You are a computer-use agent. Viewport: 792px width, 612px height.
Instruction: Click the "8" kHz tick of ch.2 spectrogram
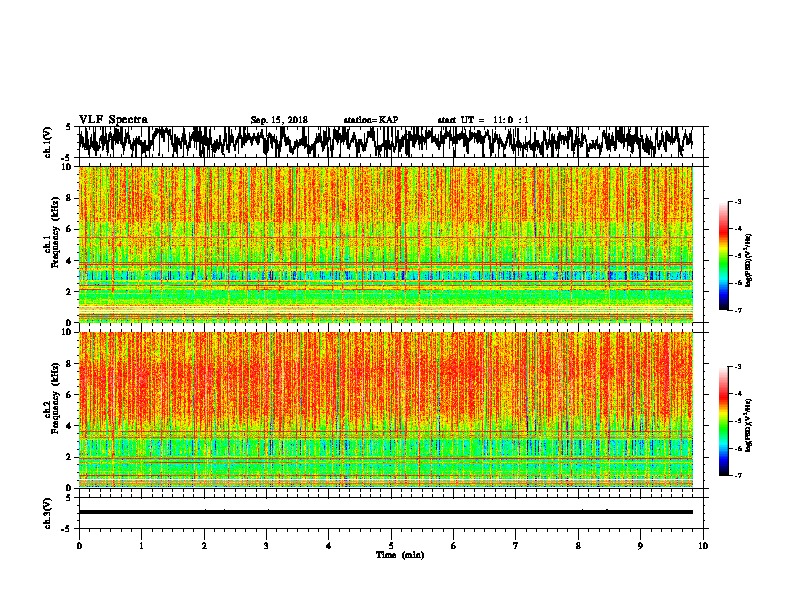coord(71,364)
